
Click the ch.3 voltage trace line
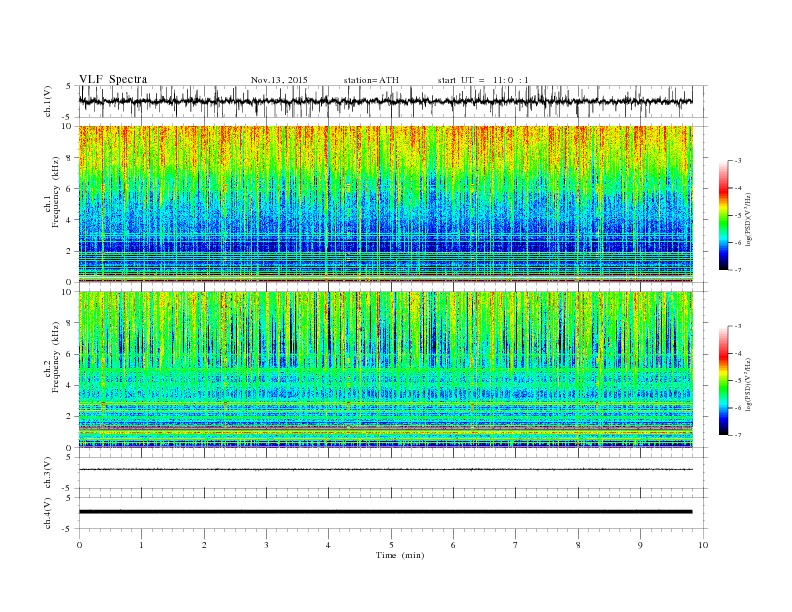(385, 470)
